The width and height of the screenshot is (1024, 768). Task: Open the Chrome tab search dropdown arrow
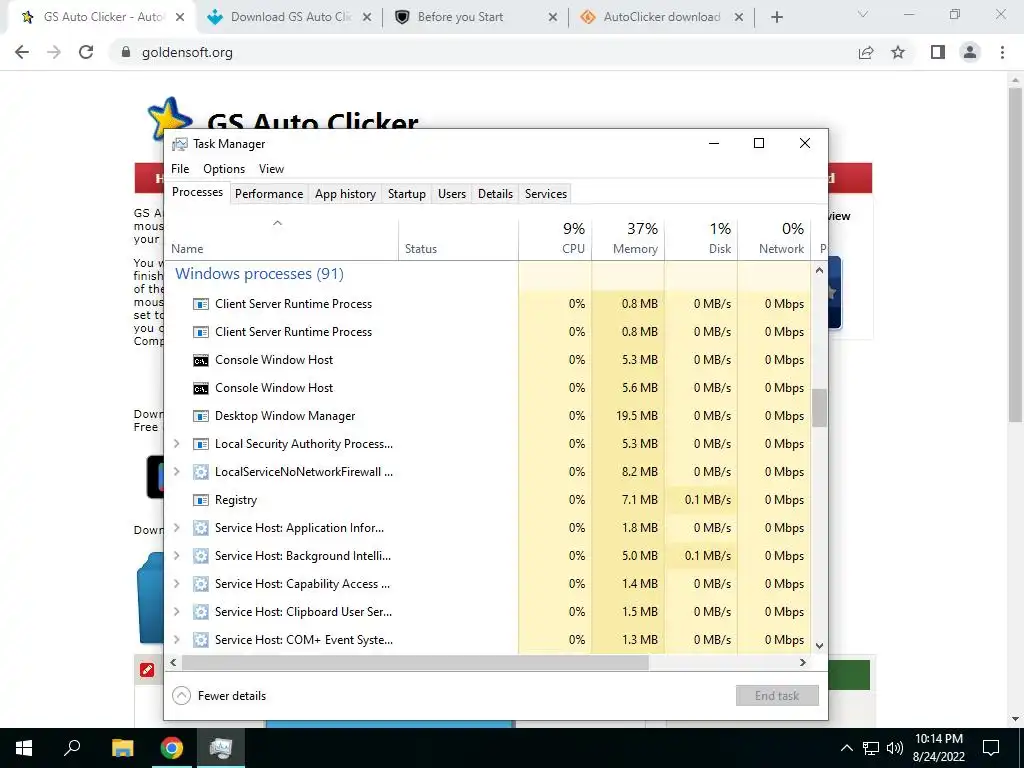863,14
